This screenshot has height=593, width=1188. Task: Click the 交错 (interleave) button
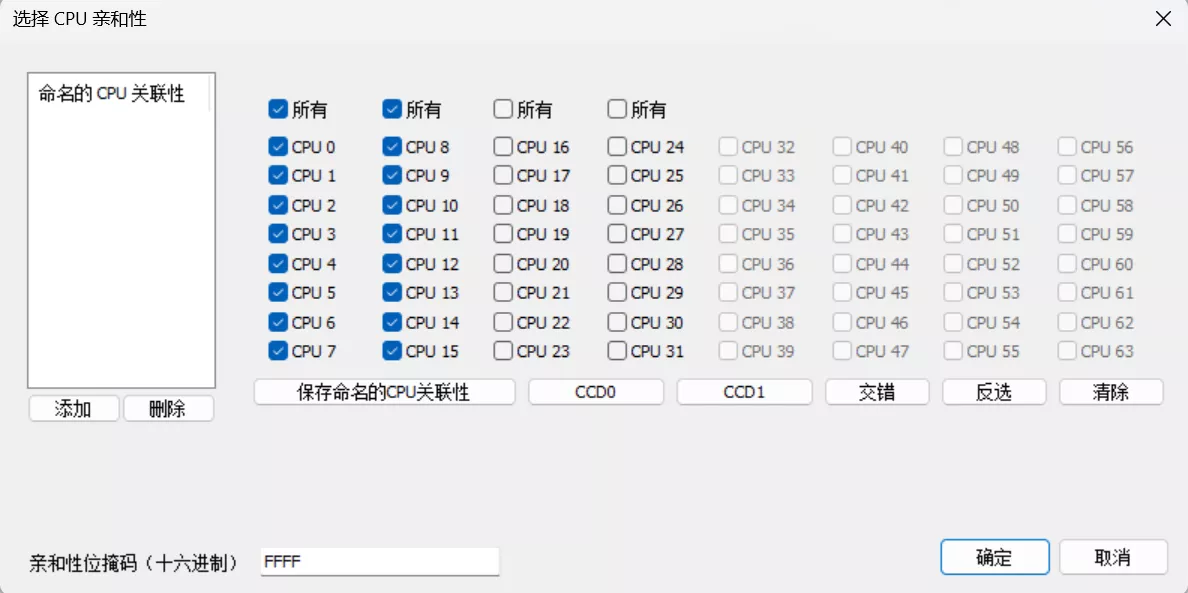pyautogui.click(x=876, y=392)
